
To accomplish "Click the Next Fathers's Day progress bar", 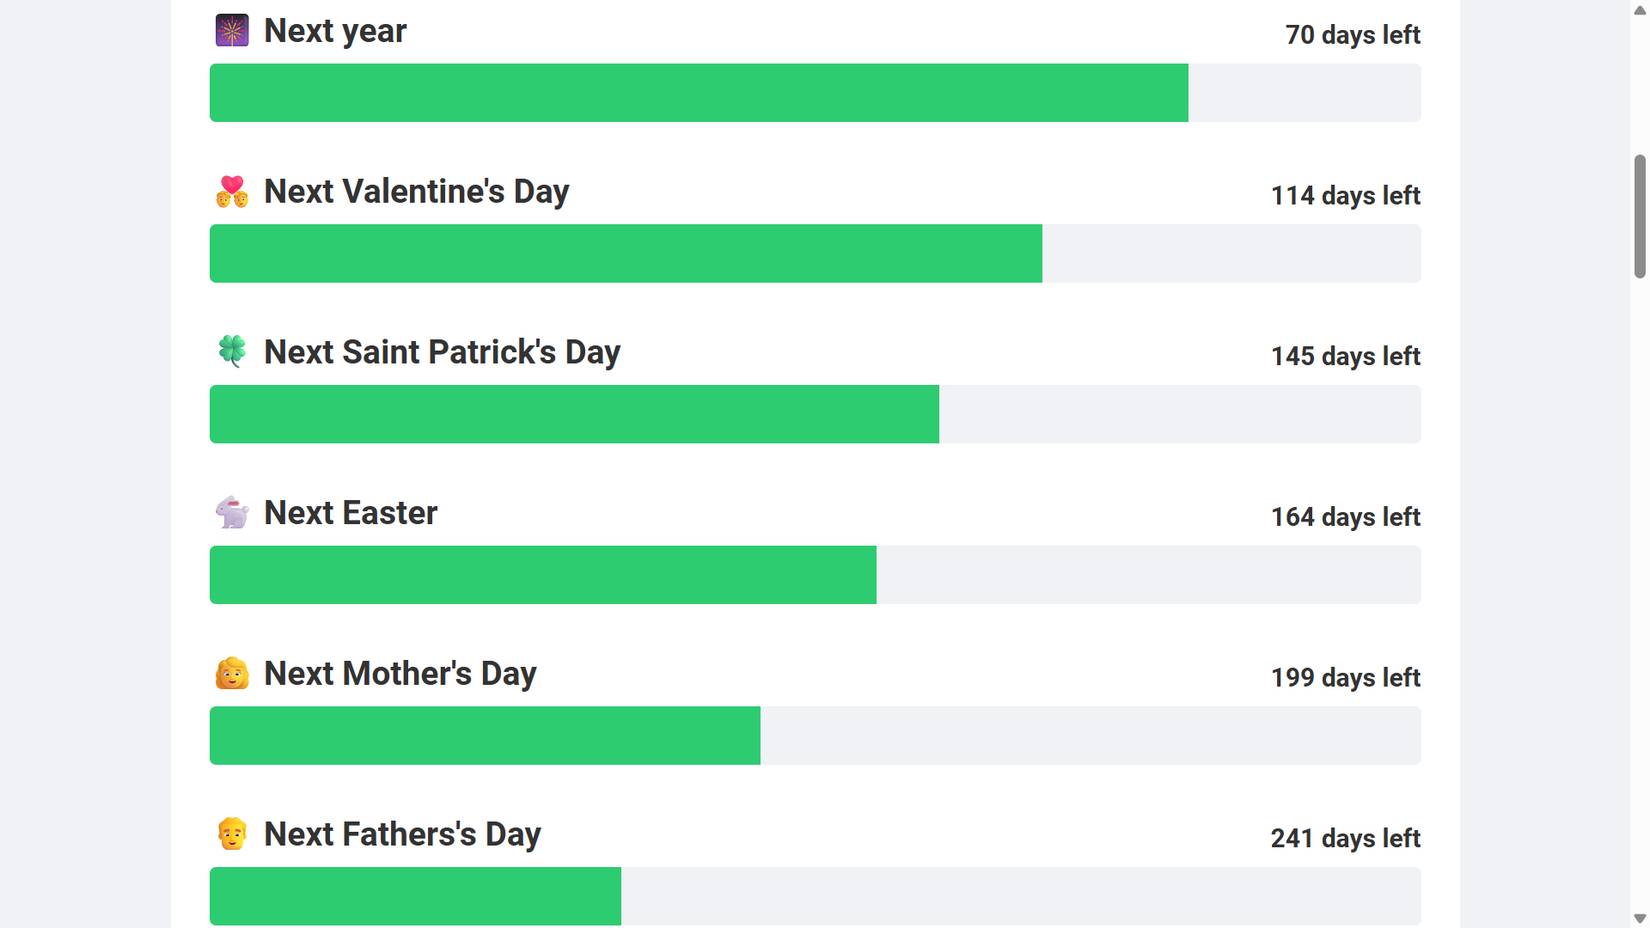I will pyautogui.click(x=814, y=896).
